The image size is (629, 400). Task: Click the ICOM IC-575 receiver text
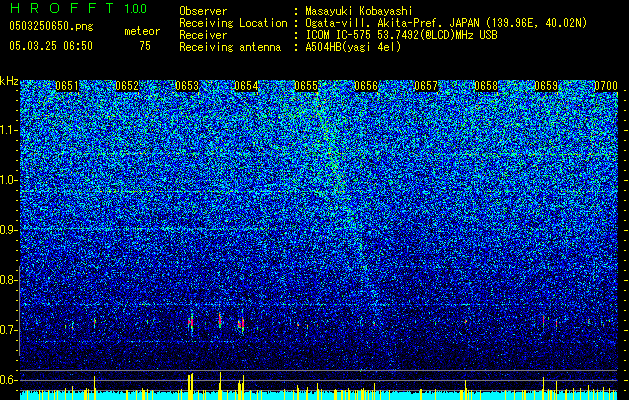coord(401,35)
